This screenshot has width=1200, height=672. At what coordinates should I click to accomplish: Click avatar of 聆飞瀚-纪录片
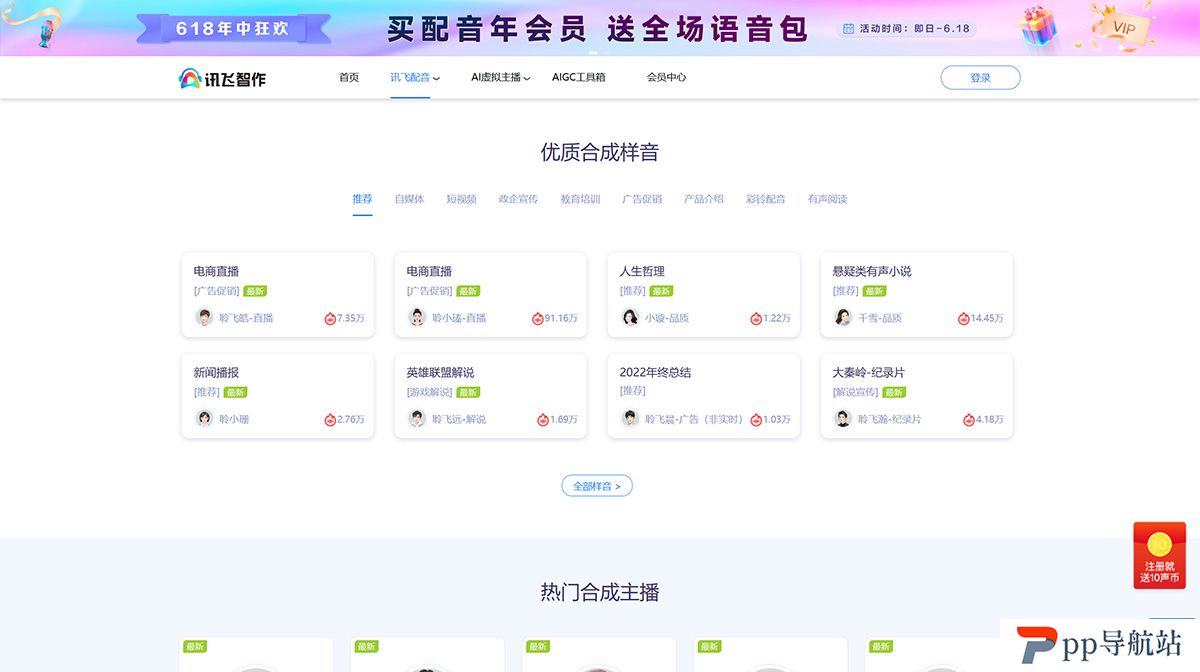pyautogui.click(x=843, y=418)
